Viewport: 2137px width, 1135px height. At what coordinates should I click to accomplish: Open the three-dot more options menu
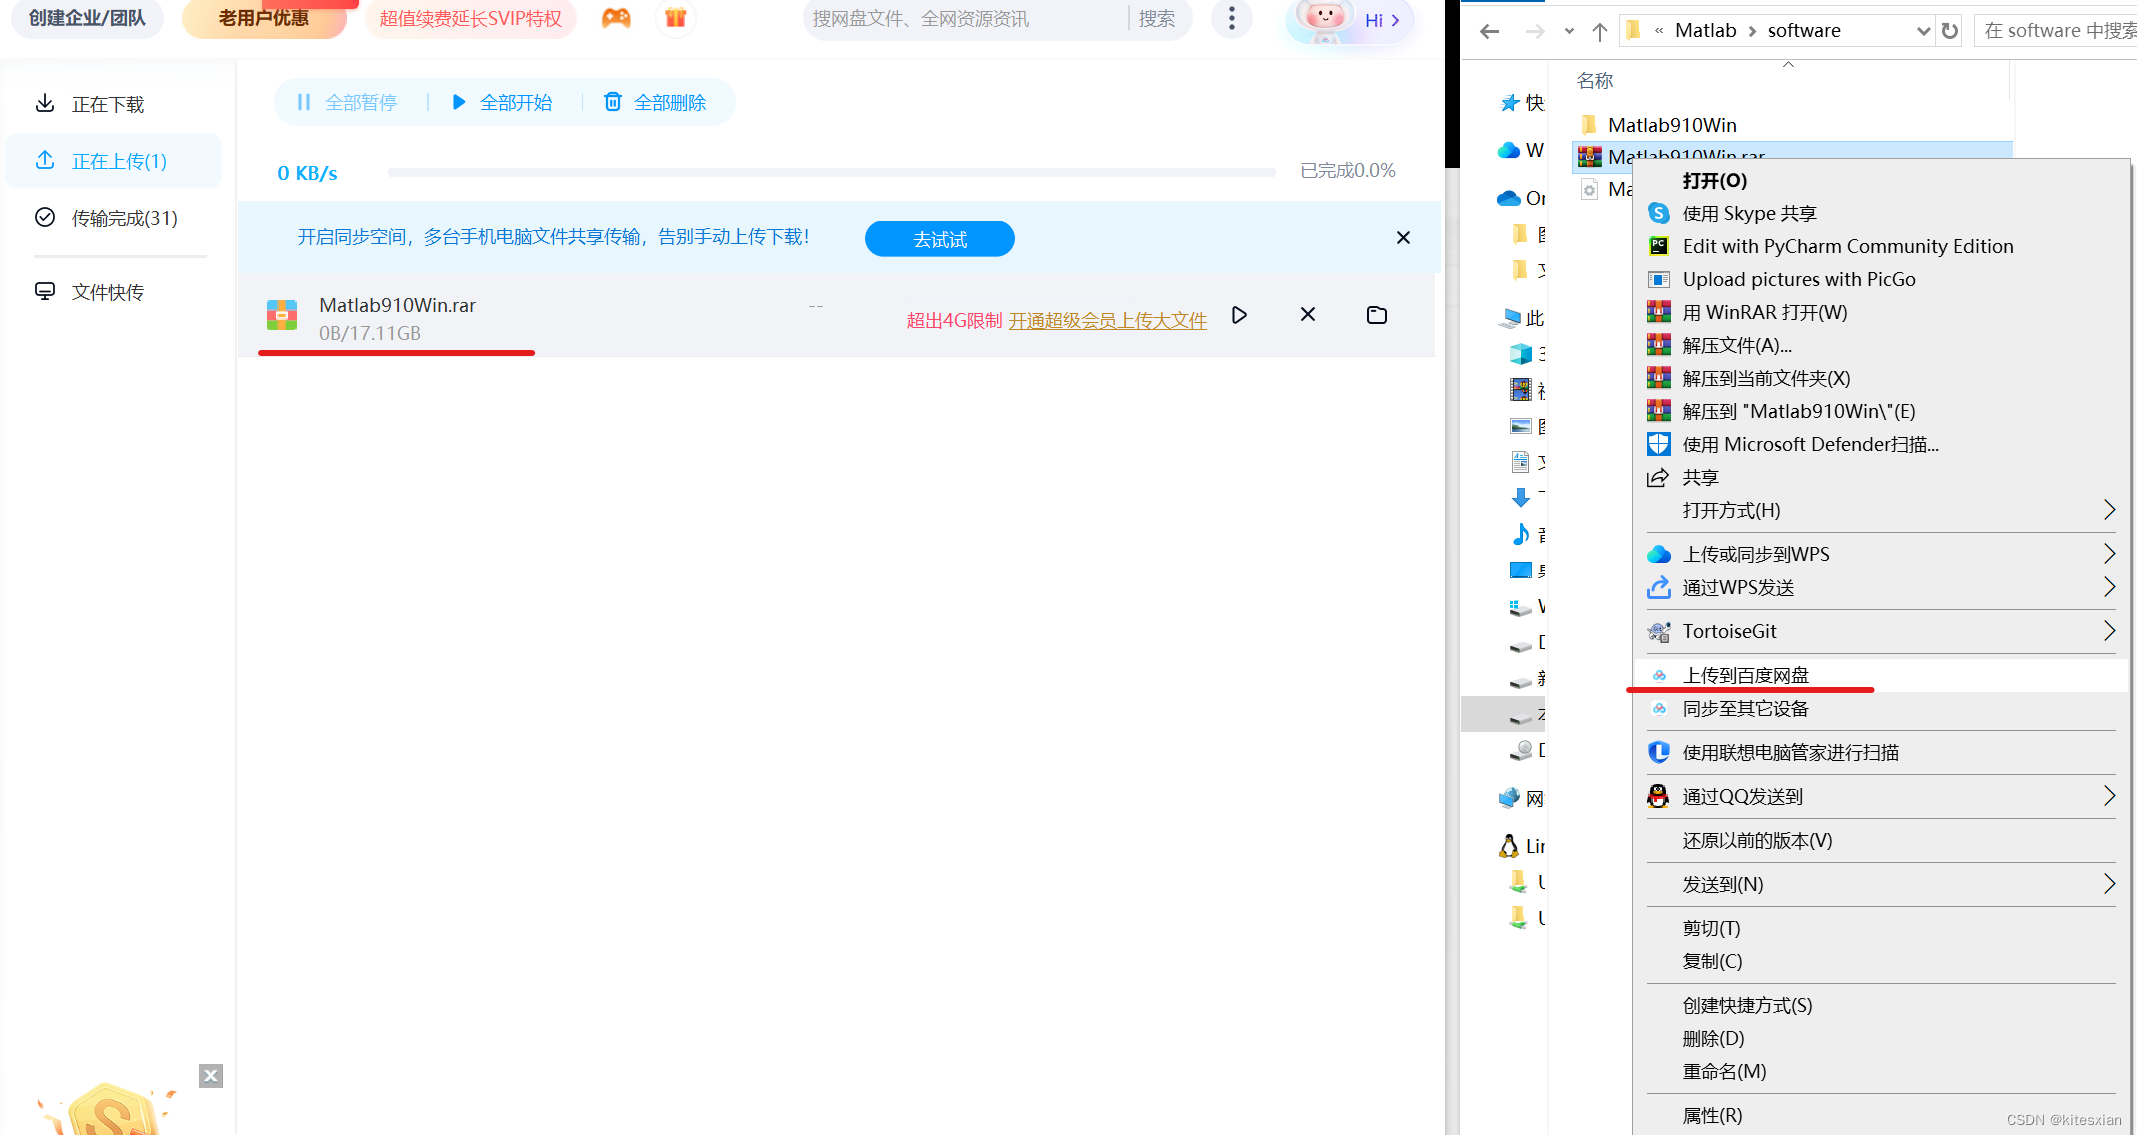(1231, 18)
